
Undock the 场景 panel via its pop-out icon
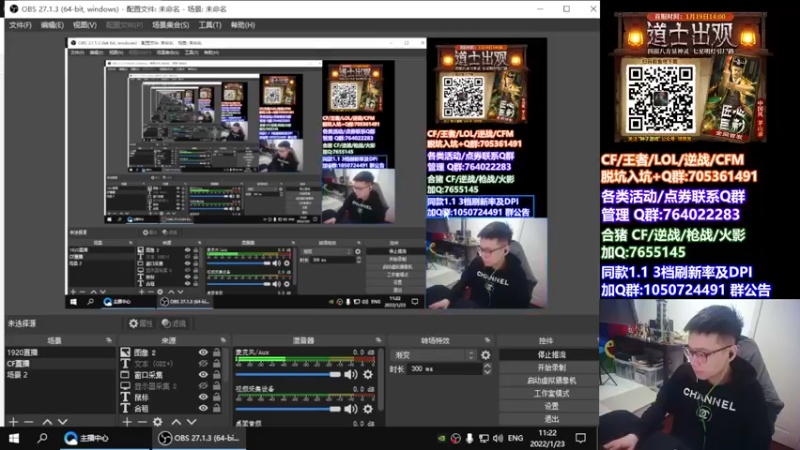(109, 340)
